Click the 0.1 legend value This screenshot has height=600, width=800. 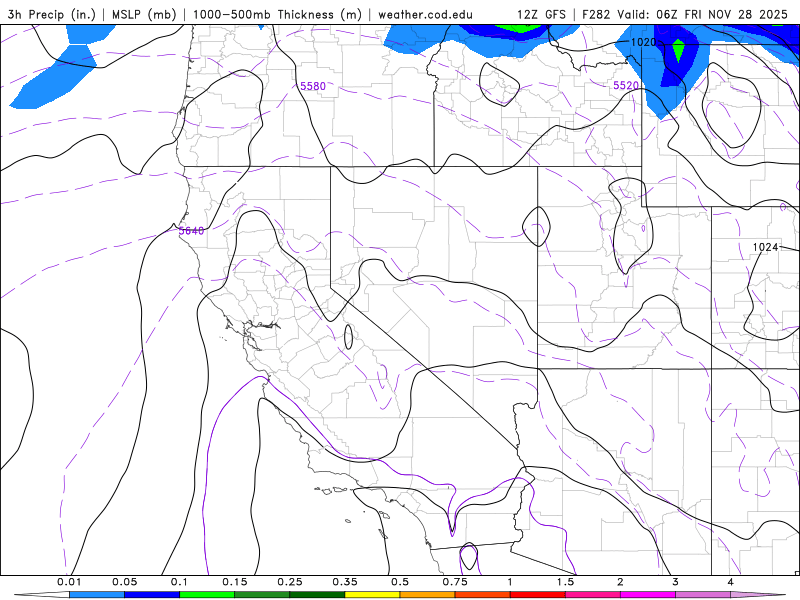coord(179,582)
